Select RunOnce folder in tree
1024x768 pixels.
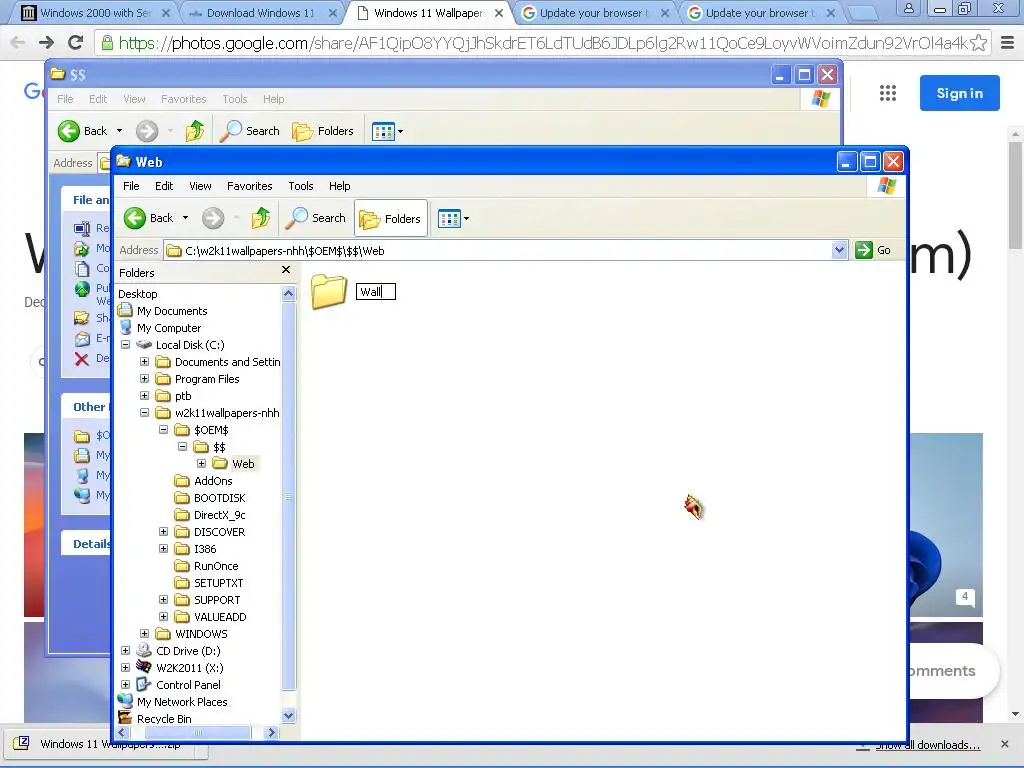pyautogui.click(x=216, y=566)
